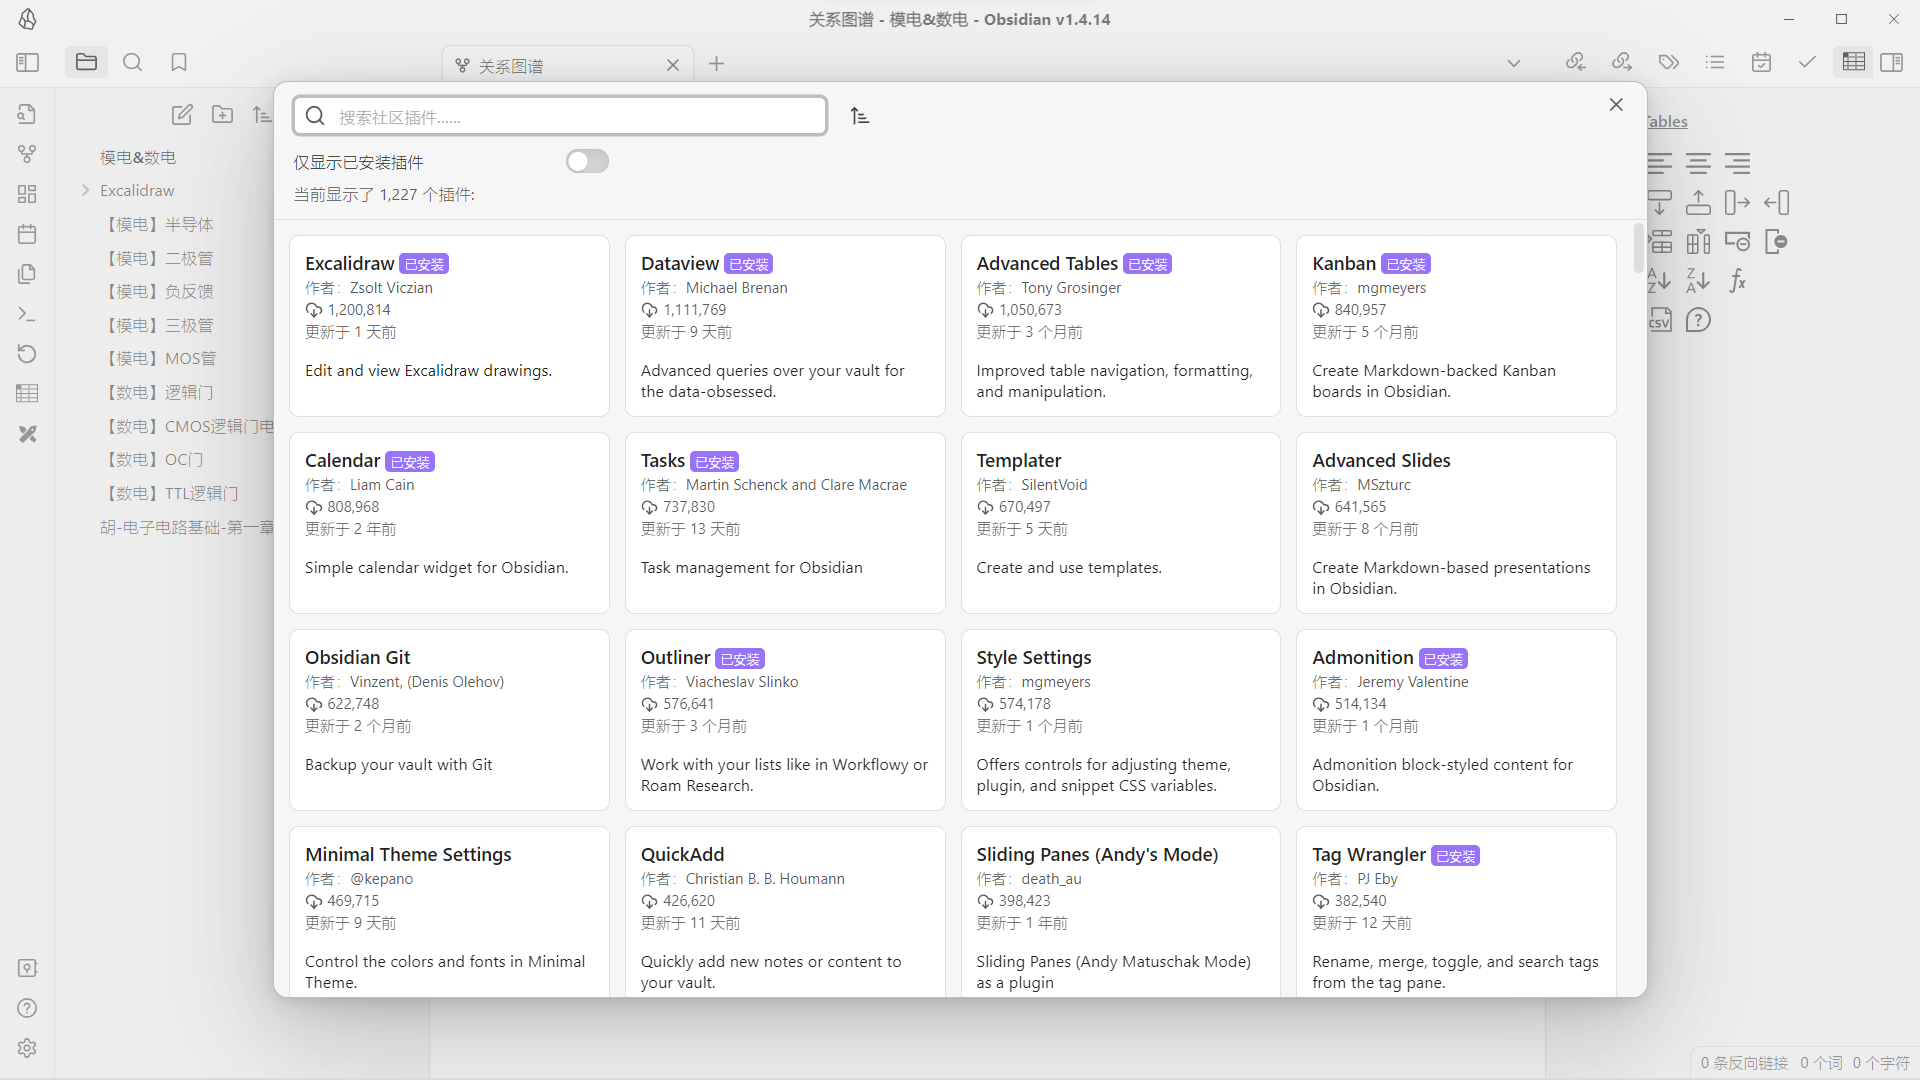Open settings gear icon
Screen dimensions: 1920x1080
click(x=27, y=1048)
